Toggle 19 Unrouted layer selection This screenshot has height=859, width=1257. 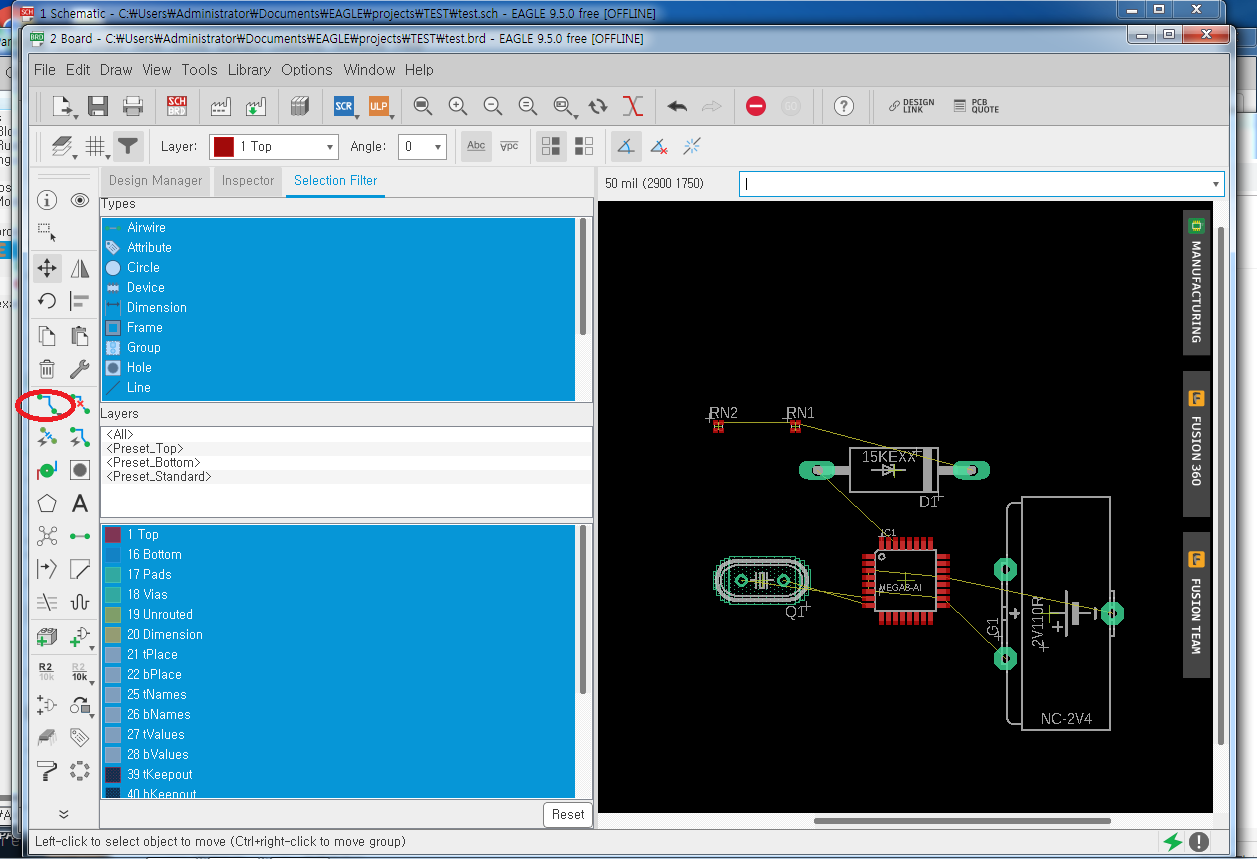click(x=338, y=614)
